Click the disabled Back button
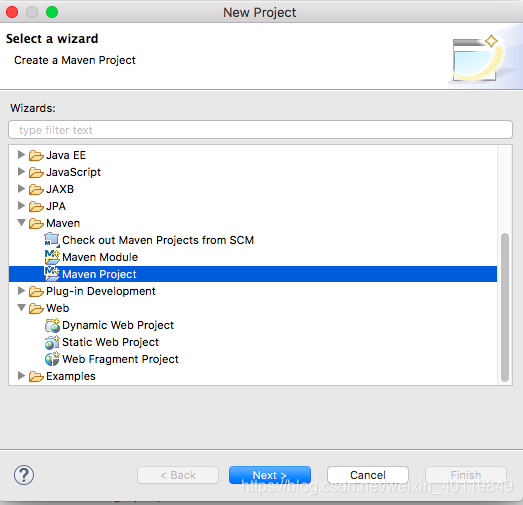 coord(178,475)
